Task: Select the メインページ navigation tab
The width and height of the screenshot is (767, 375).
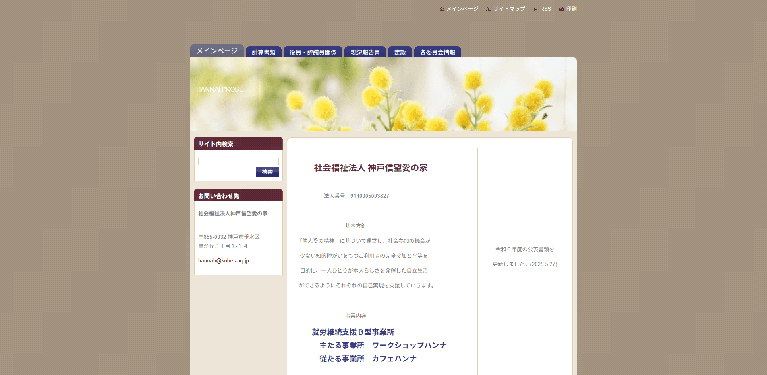Action: pyautogui.click(x=217, y=50)
